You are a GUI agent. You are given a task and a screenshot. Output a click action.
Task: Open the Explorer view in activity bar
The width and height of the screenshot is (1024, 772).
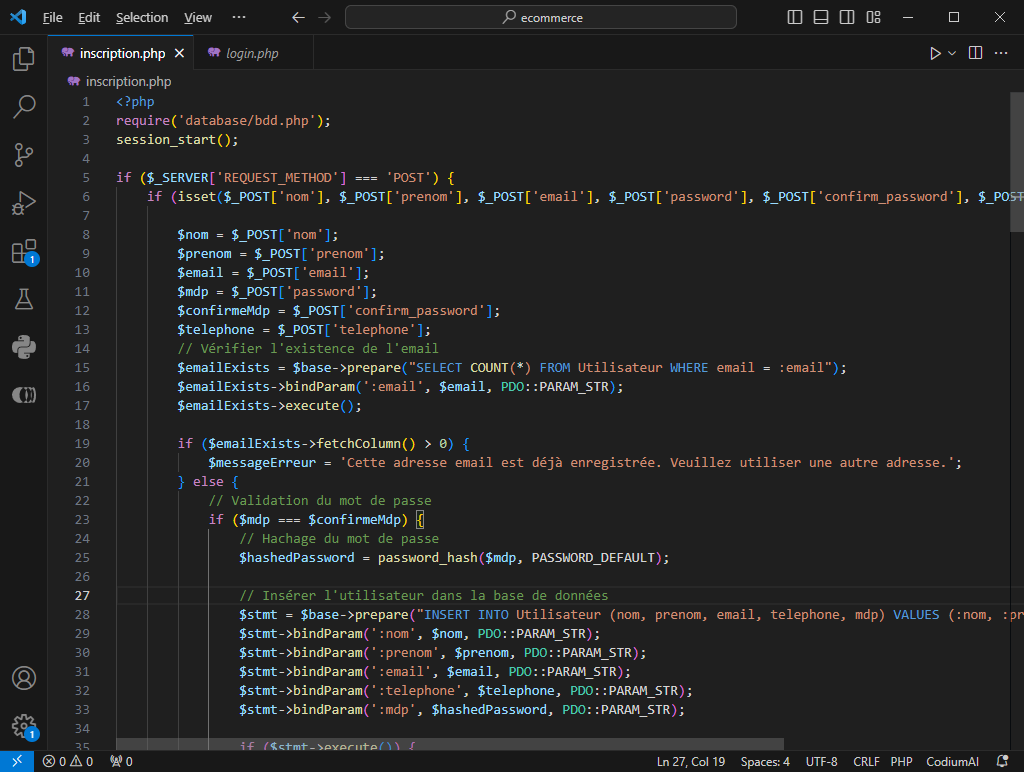click(24, 59)
